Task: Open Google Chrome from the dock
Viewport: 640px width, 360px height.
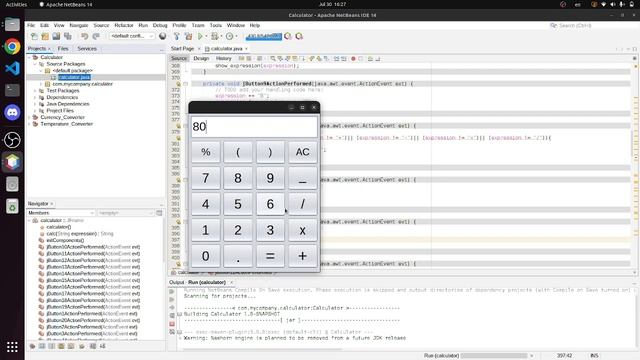Action: [12, 47]
